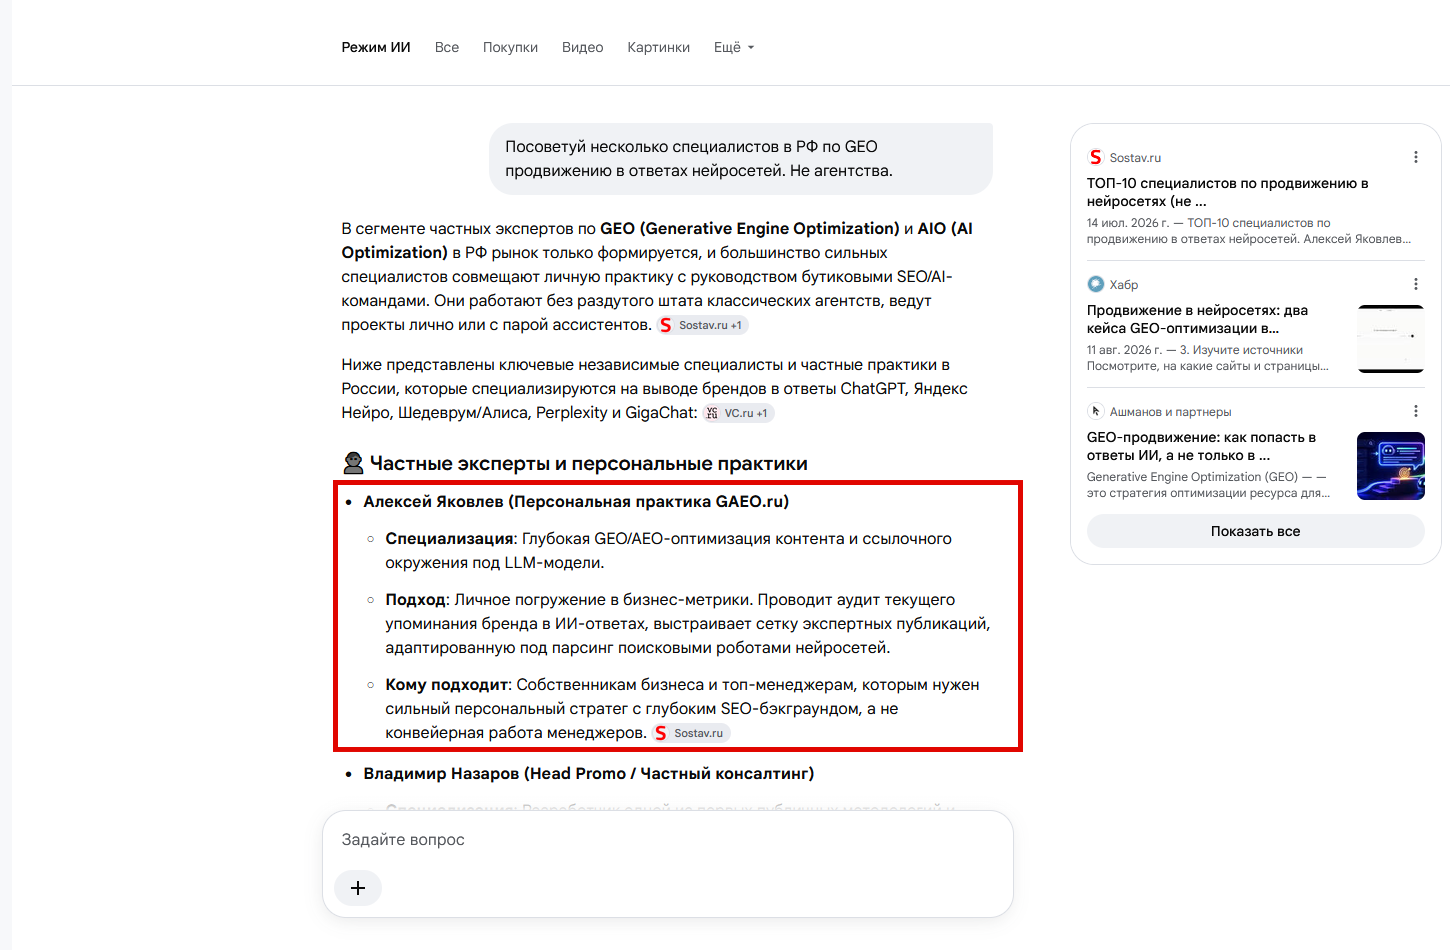This screenshot has height=950, width=1450.
Task: Open the Sostav.ru +1 source chip
Action: [703, 325]
